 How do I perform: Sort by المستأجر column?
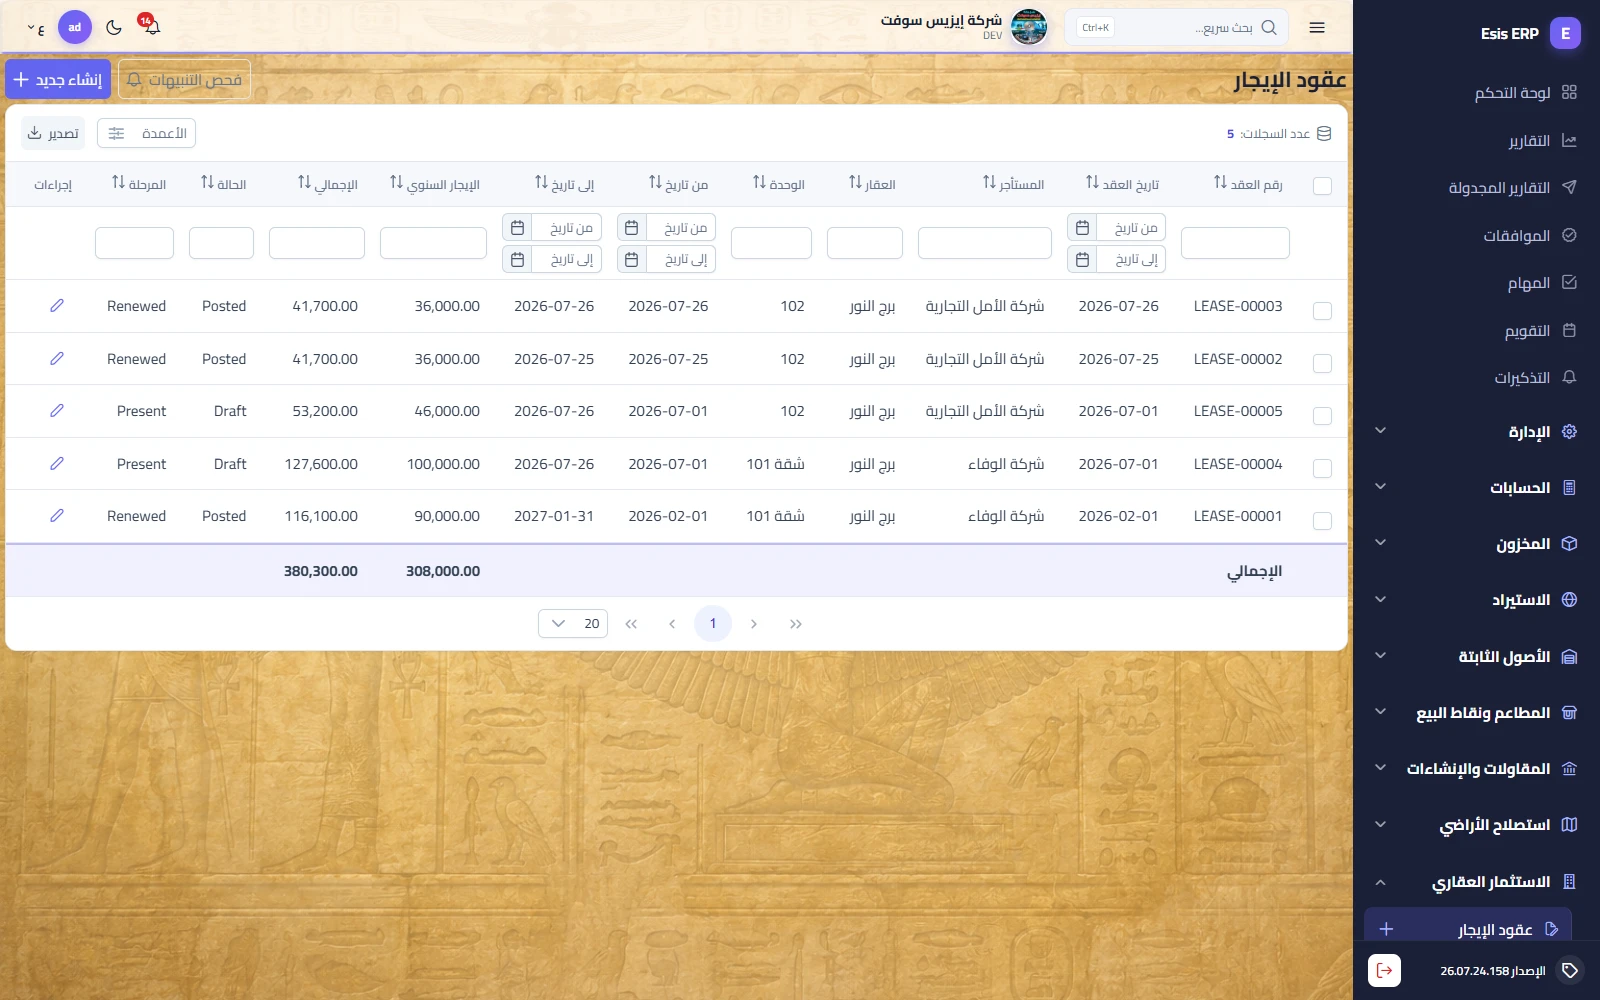click(x=989, y=183)
